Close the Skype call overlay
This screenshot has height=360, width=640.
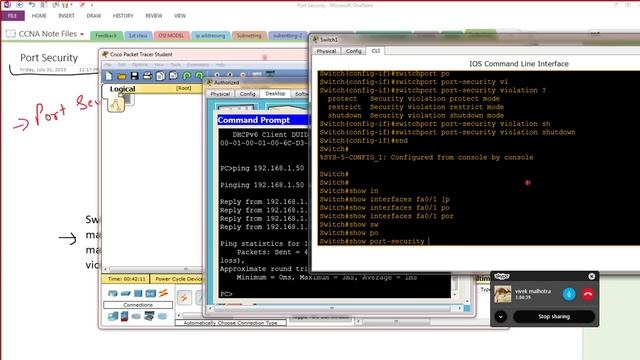(x=591, y=276)
